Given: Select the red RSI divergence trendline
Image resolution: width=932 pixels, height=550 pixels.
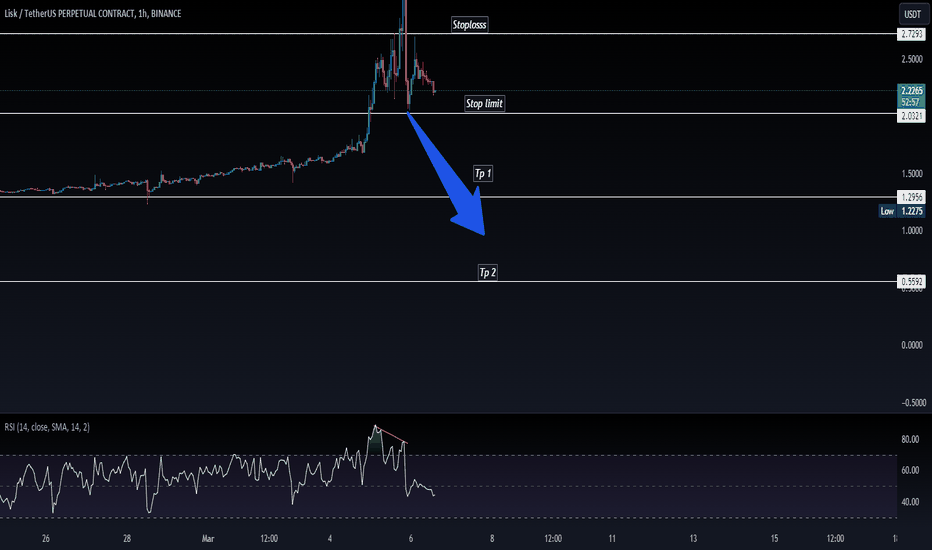Looking at the screenshot, I should tap(391, 435).
